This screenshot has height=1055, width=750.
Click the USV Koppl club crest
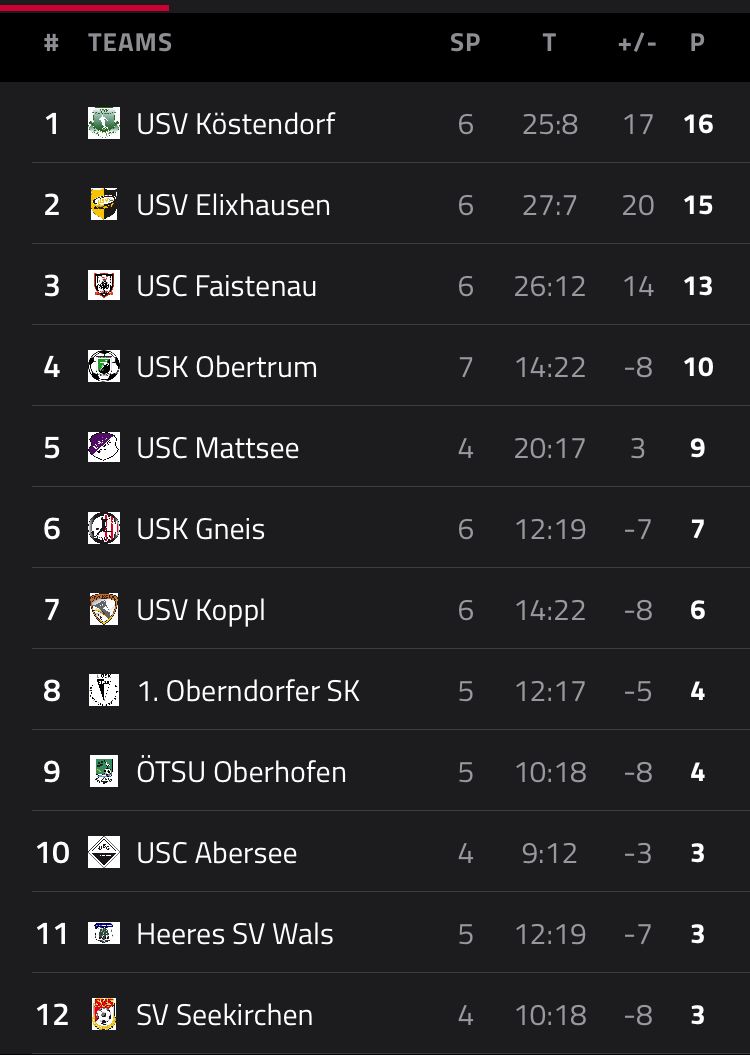coord(104,609)
